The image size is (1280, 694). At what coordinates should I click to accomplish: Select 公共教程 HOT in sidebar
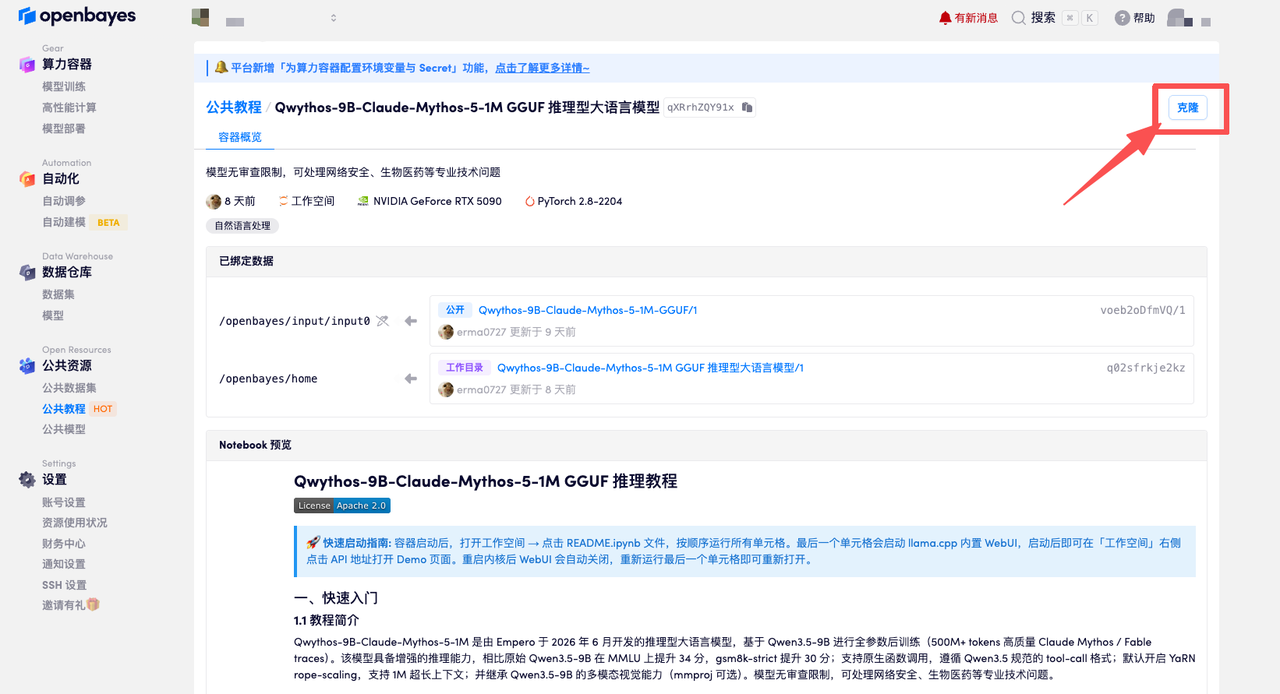(79, 409)
